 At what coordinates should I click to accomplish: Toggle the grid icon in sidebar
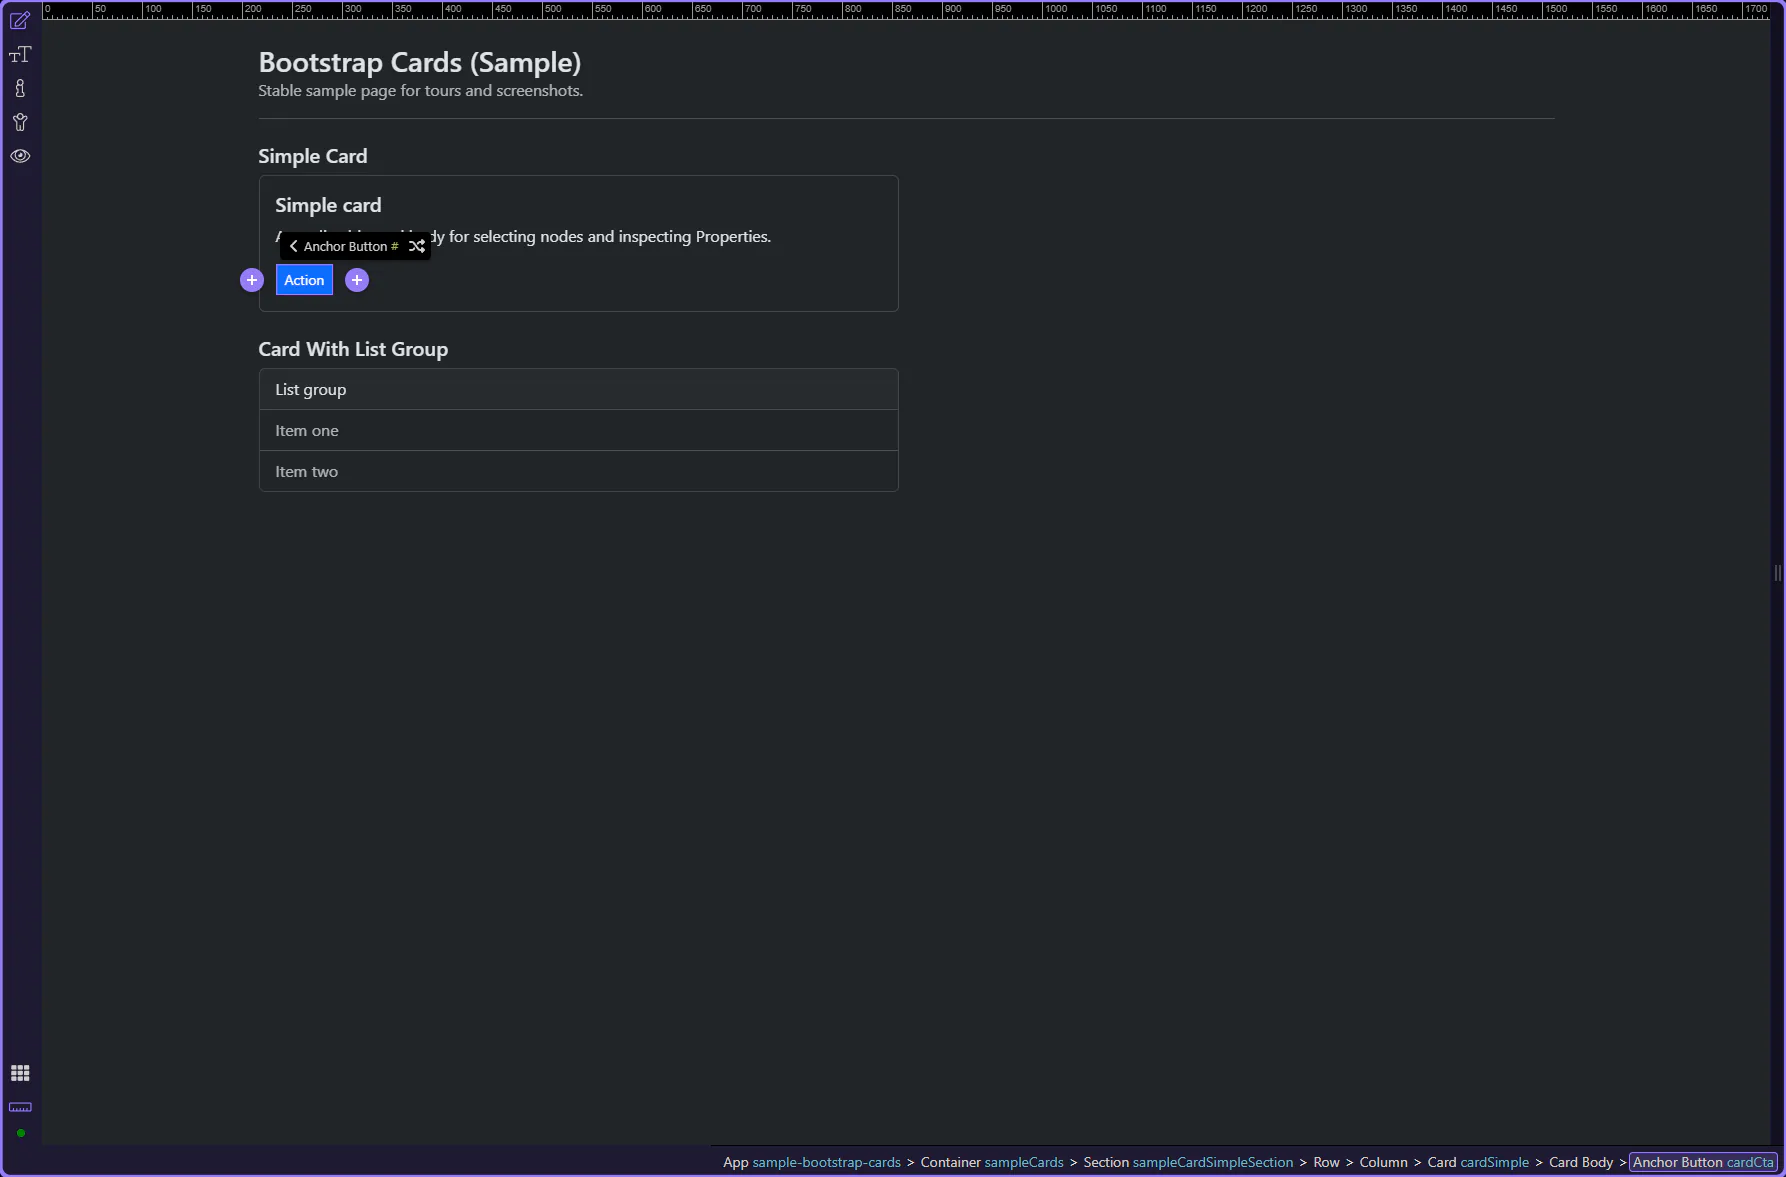click(20, 1073)
